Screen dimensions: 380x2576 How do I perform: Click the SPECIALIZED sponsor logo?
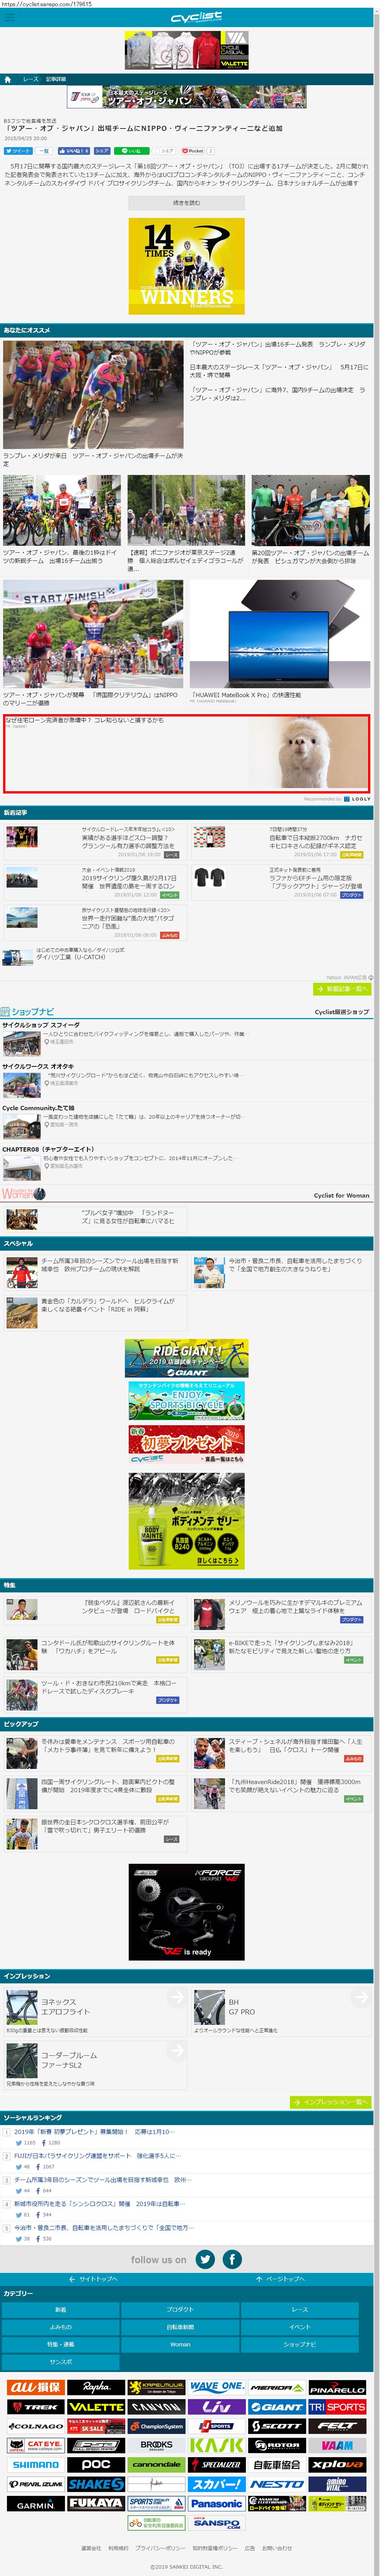pos(217,2465)
